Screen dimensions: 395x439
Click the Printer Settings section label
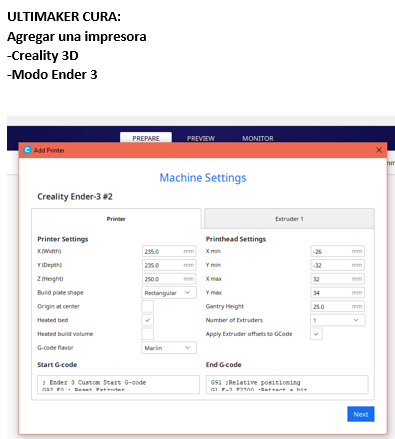(63, 239)
